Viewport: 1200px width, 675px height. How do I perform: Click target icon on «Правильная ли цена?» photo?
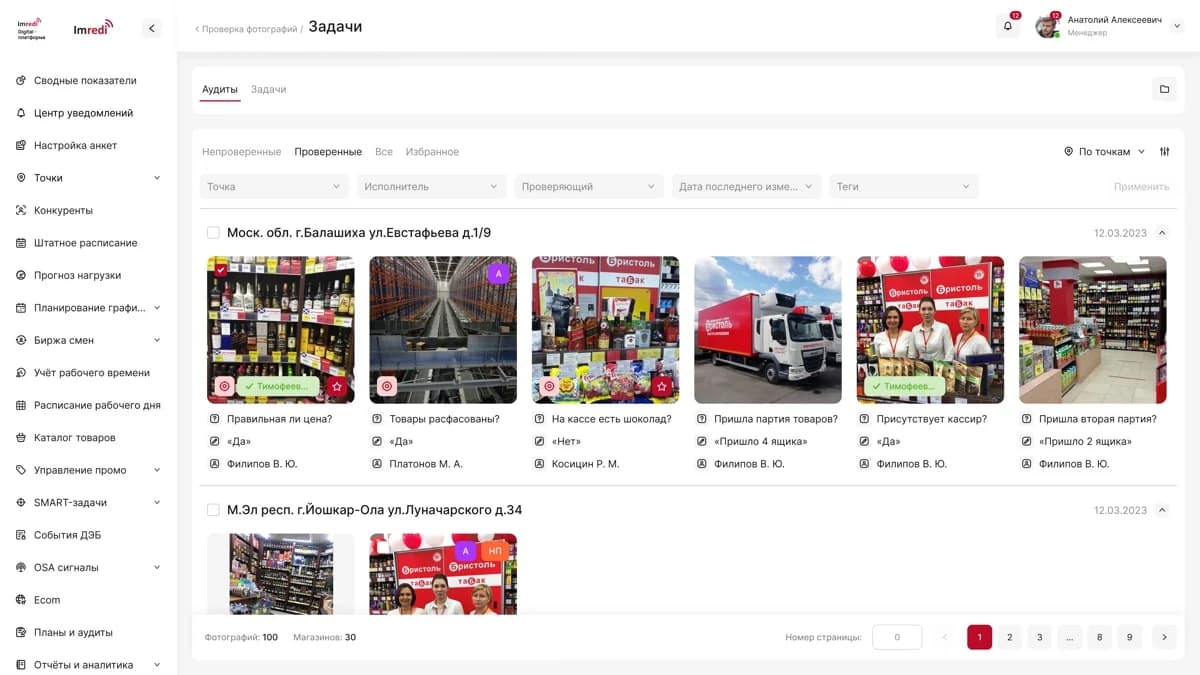point(224,386)
